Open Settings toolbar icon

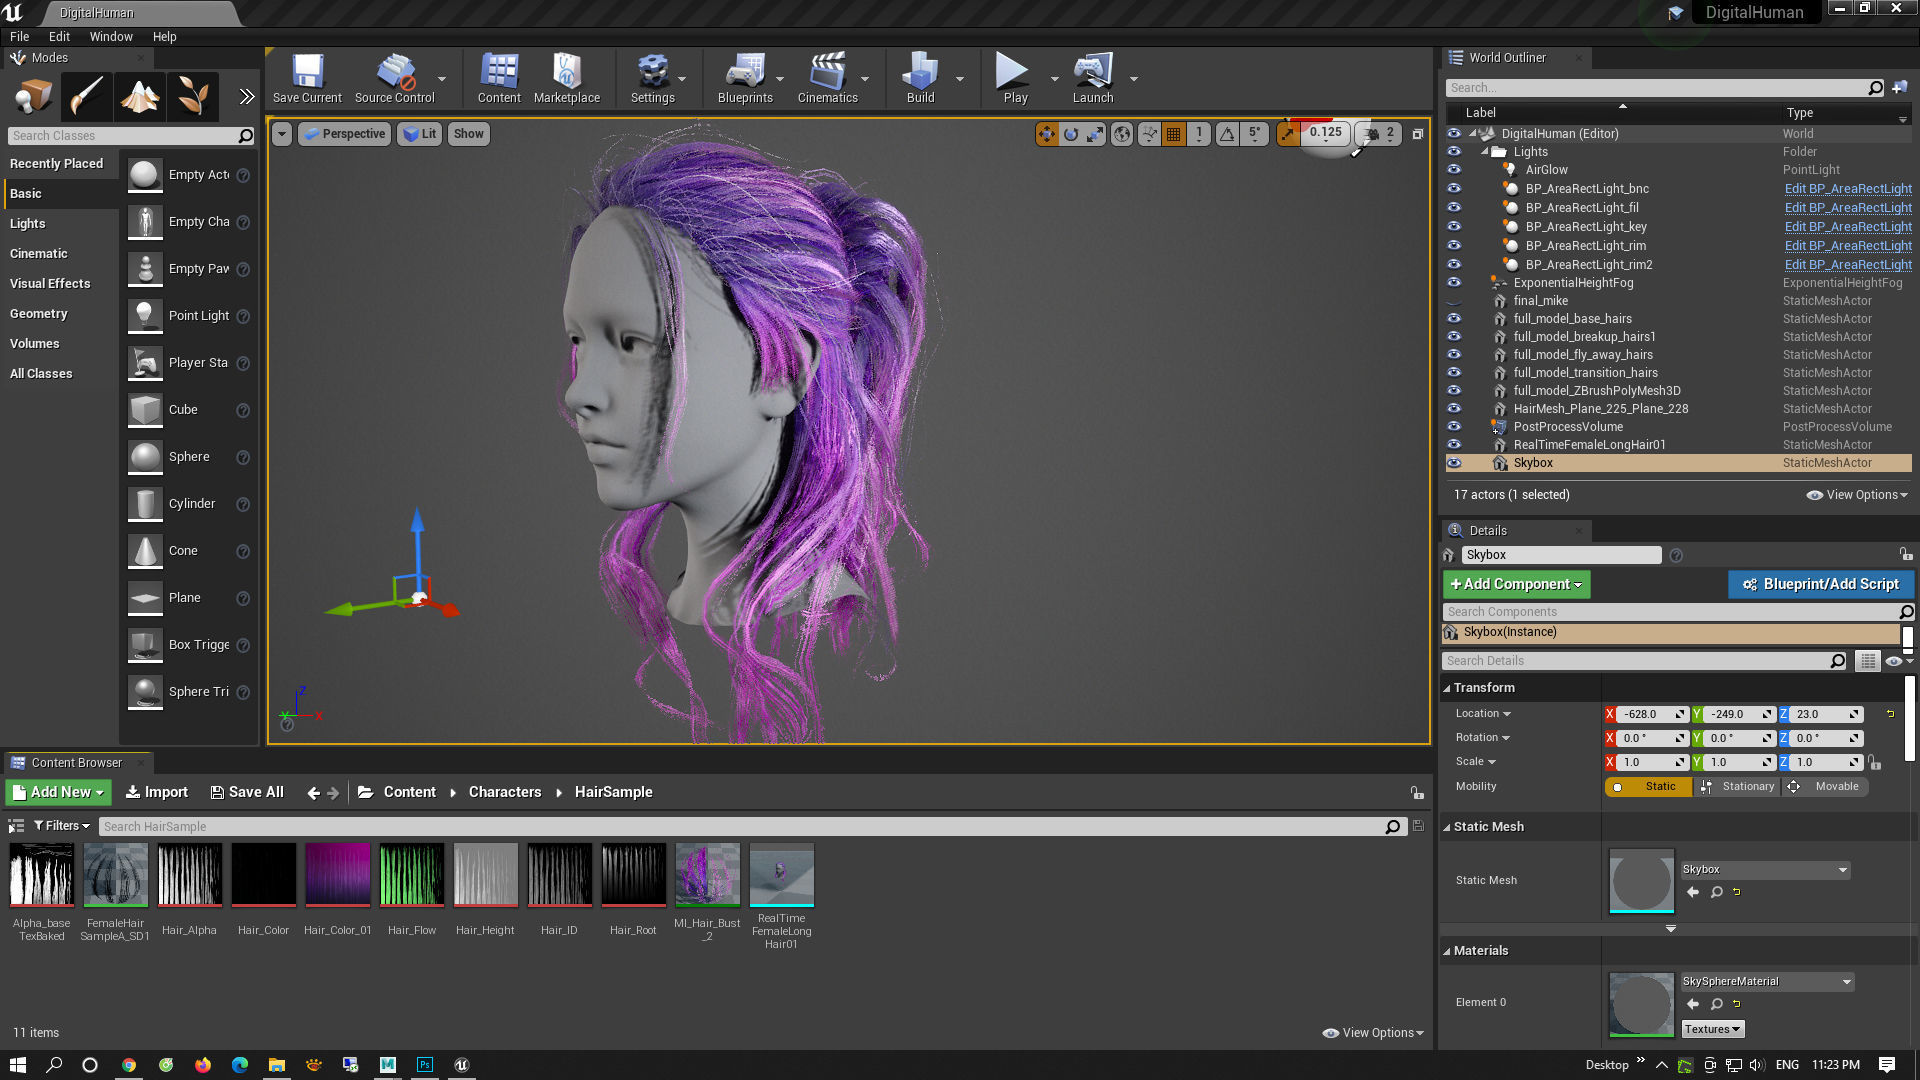[x=652, y=79]
